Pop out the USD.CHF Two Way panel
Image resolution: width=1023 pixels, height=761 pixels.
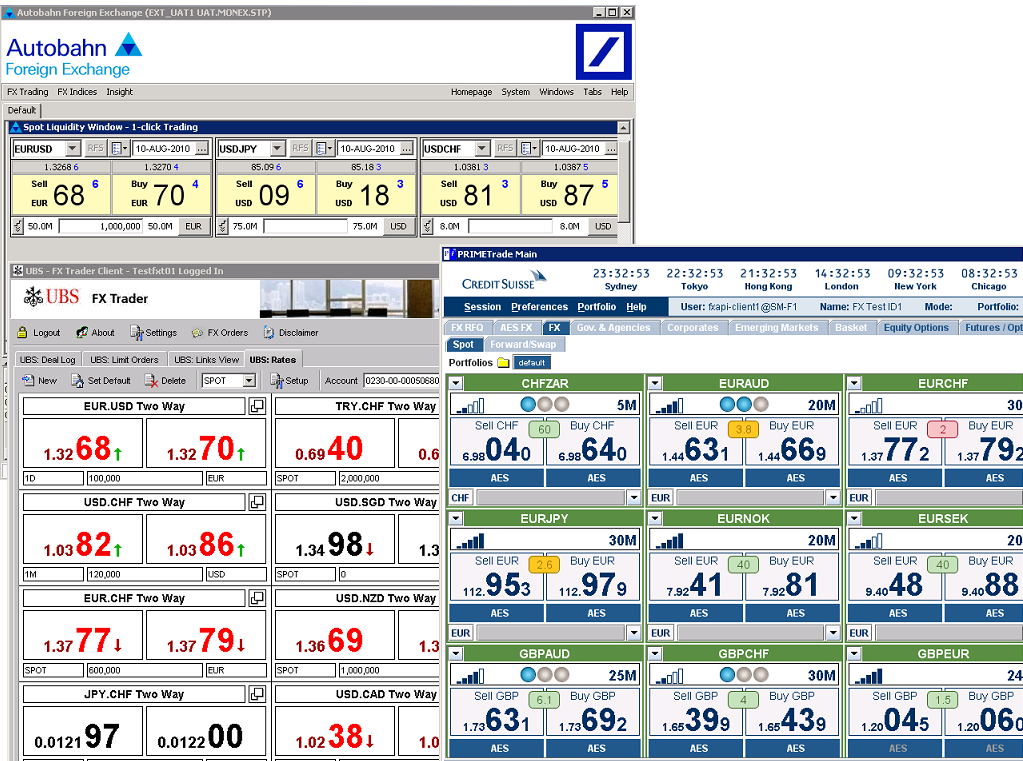pos(258,502)
